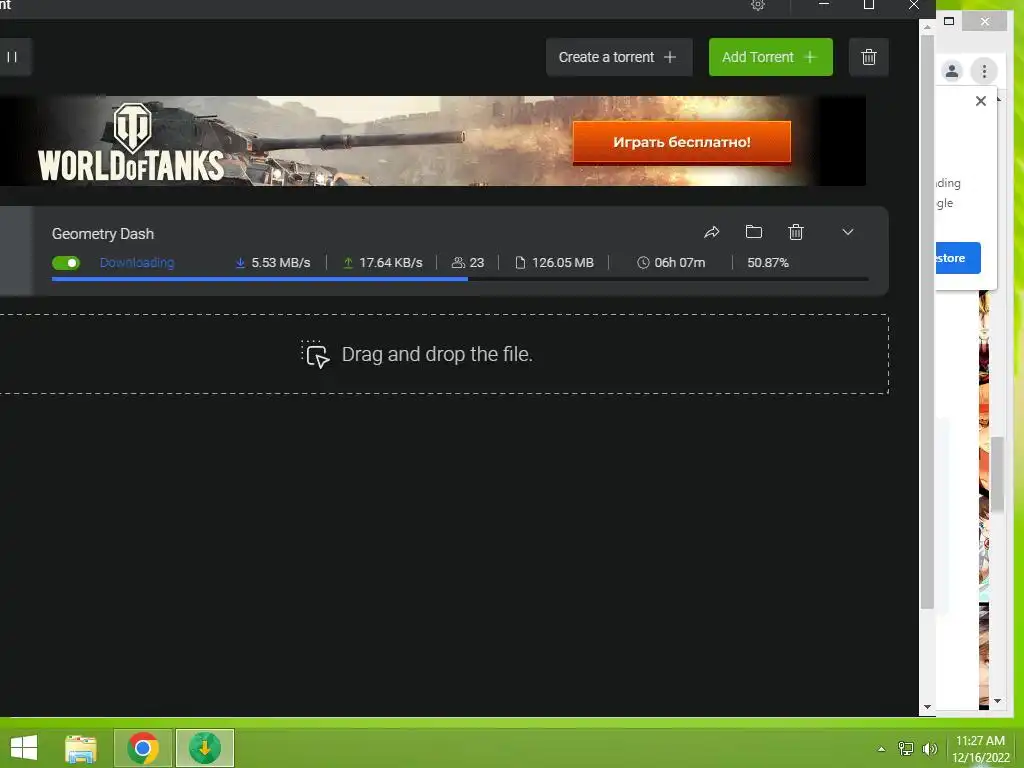Switch to Chrome in taskbar
1024x768 pixels.
pyautogui.click(x=143, y=748)
